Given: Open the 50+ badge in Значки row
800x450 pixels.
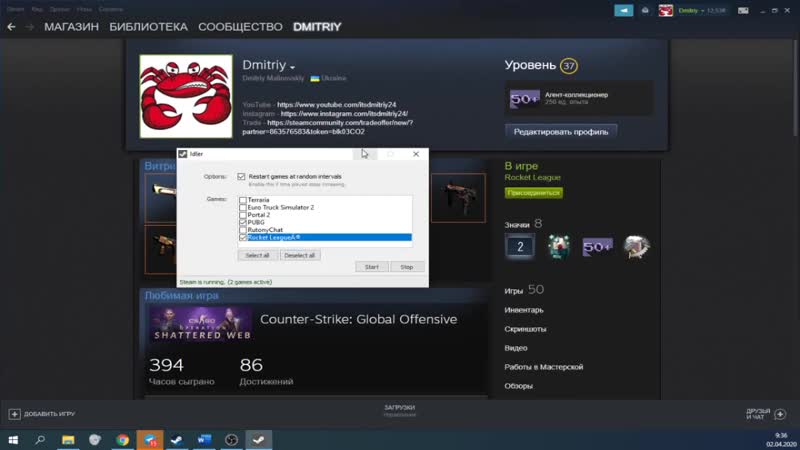Looking at the screenshot, I should [597, 247].
